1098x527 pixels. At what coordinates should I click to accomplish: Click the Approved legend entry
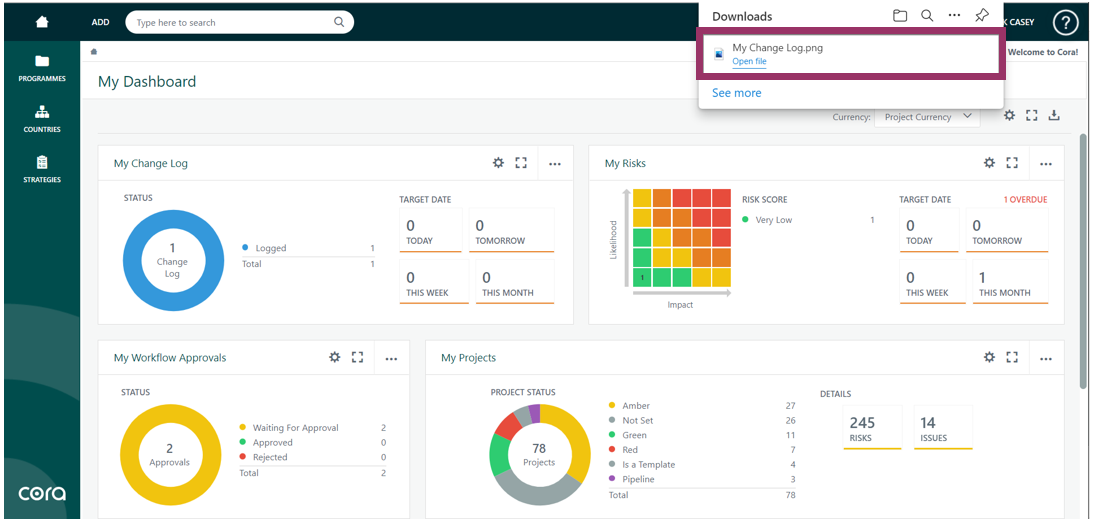[x=312, y=442]
